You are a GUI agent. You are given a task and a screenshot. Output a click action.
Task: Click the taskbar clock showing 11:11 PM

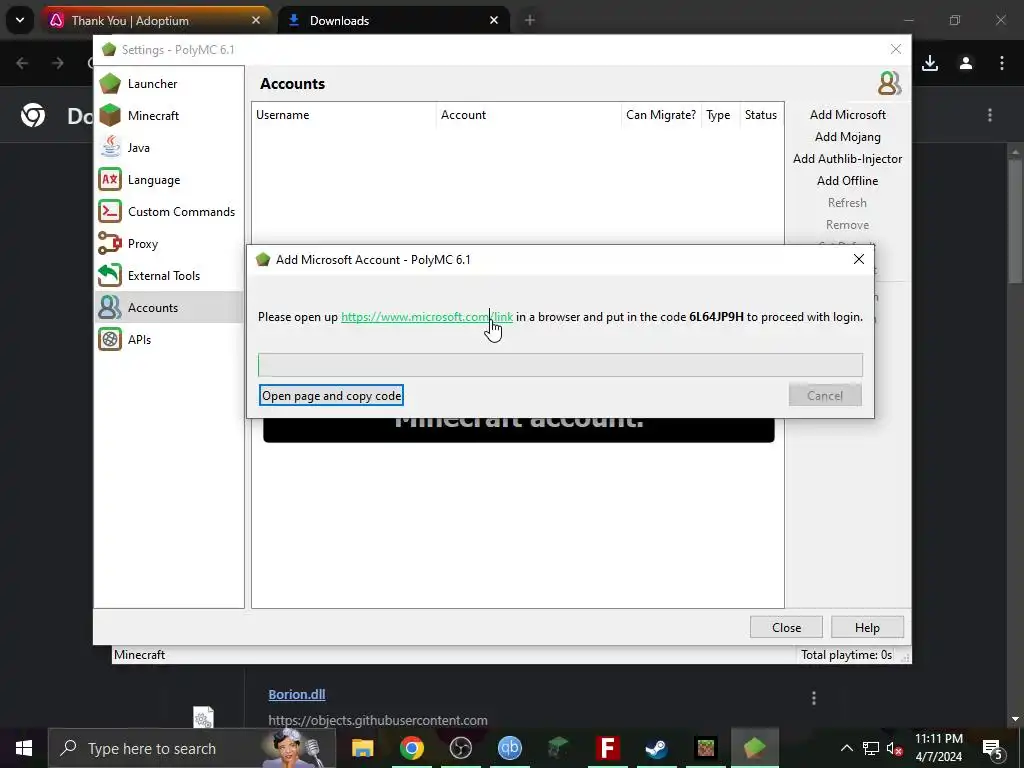(938, 748)
